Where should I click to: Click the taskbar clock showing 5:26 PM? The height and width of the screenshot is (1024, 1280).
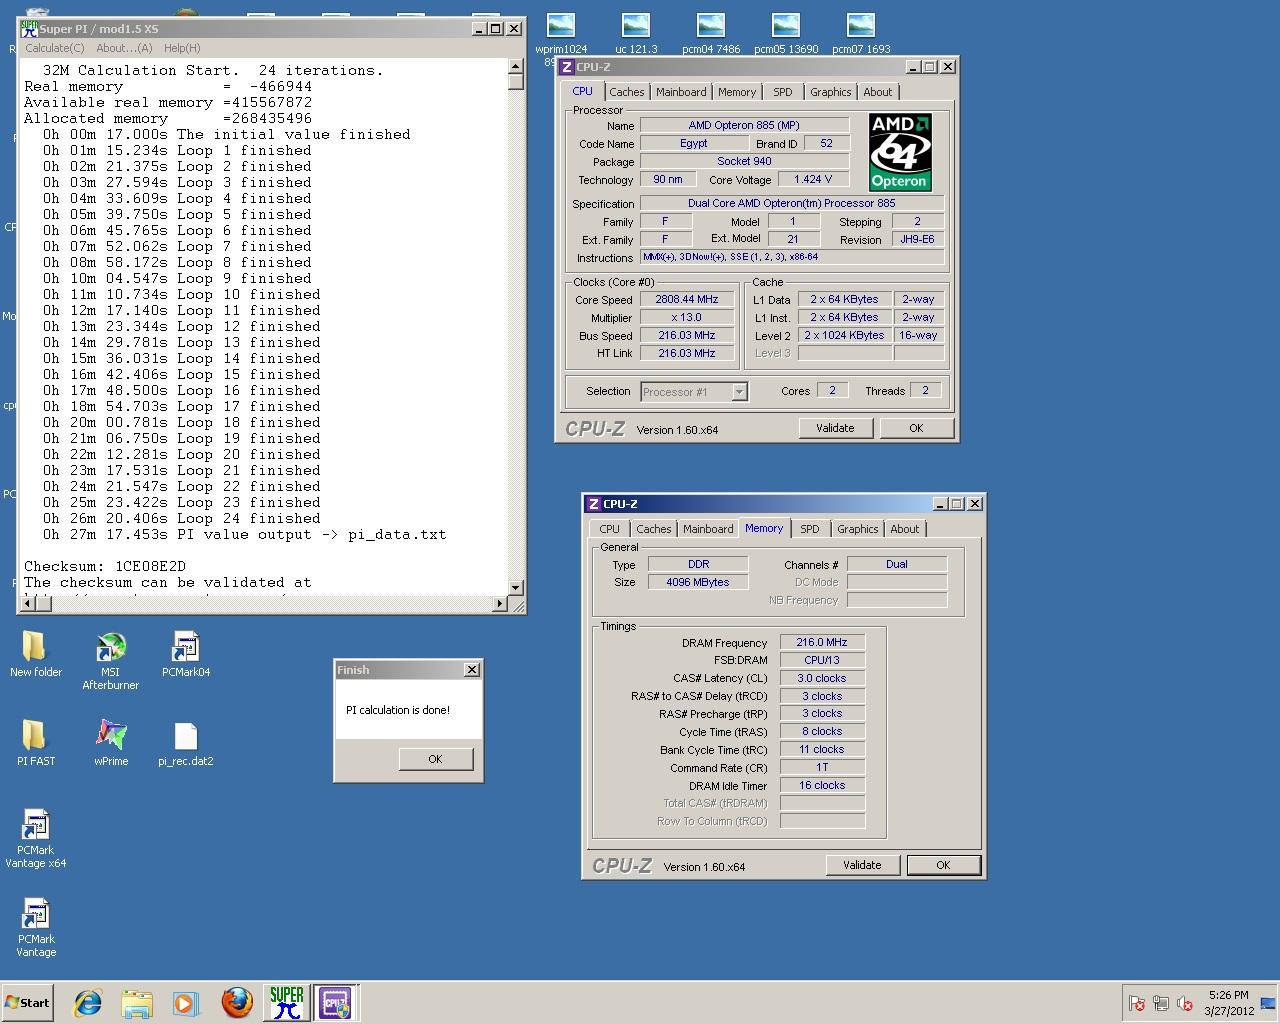pos(1229,1003)
